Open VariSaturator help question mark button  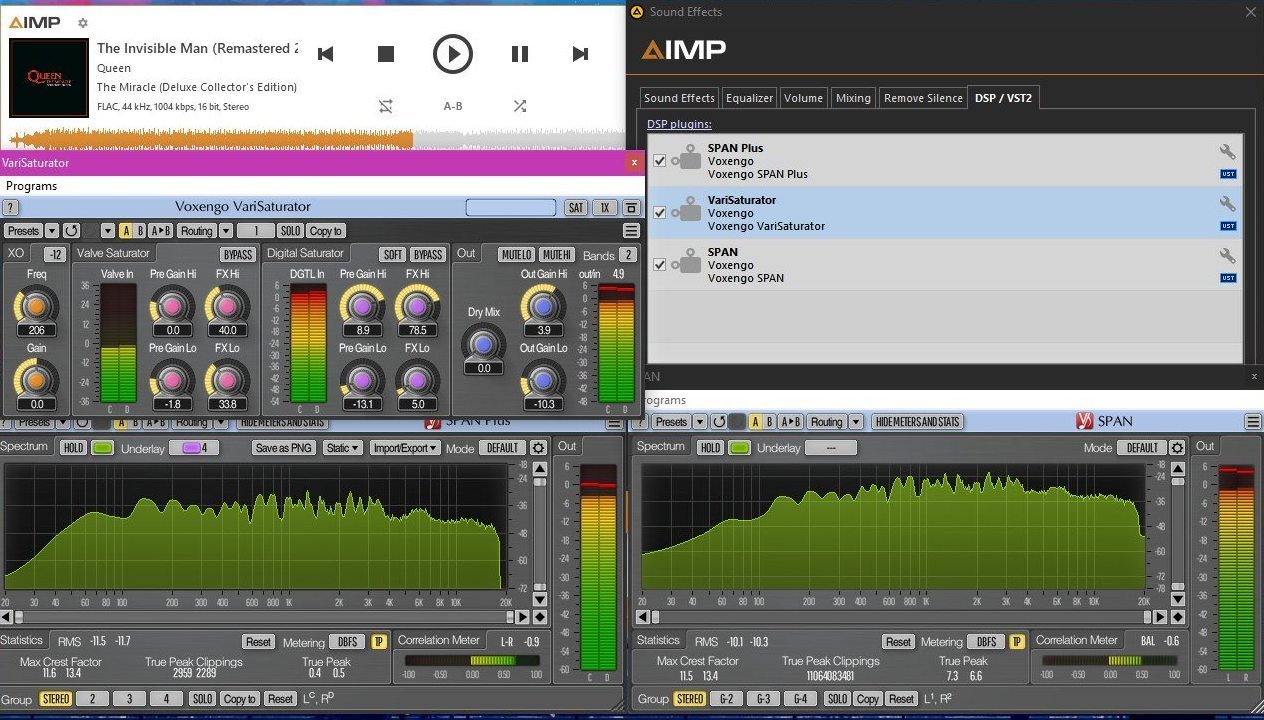11,208
